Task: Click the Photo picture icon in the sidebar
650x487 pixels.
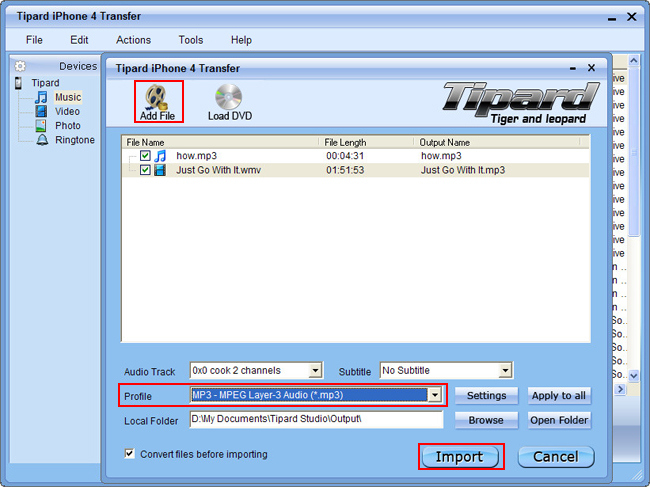Action: point(41,126)
